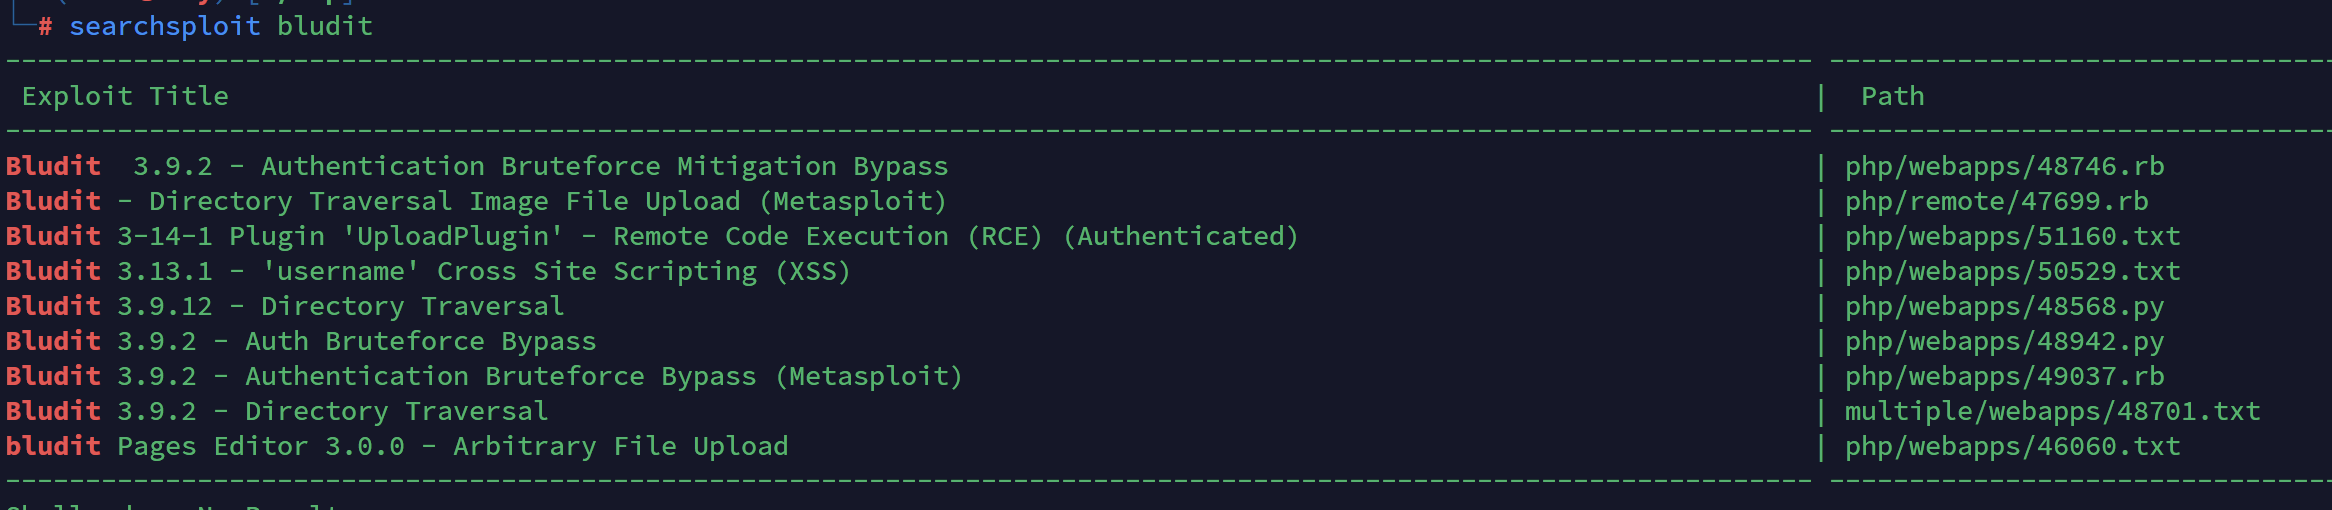Select the UploadPlugin Remote Code Execution entry
The height and width of the screenshot is (510, 2332).
652,236
